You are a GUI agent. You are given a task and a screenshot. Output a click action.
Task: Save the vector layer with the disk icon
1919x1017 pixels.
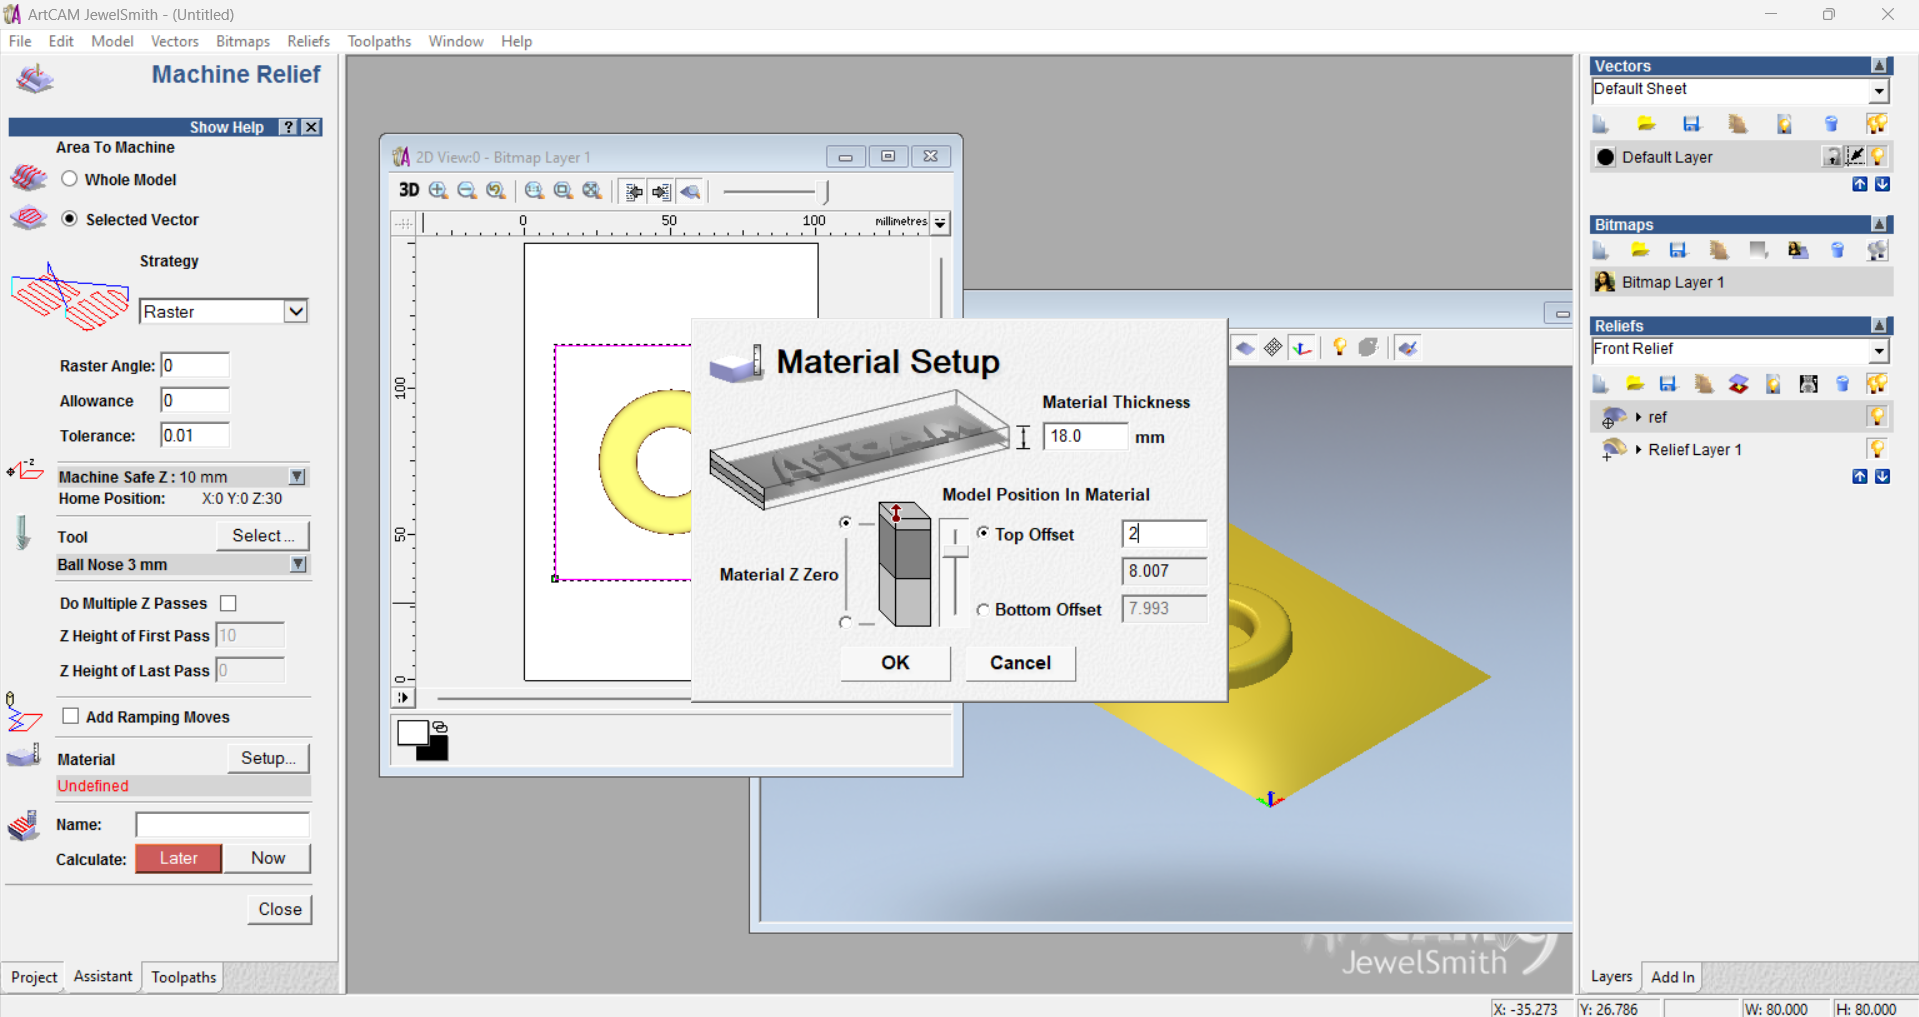[1691, 124]
